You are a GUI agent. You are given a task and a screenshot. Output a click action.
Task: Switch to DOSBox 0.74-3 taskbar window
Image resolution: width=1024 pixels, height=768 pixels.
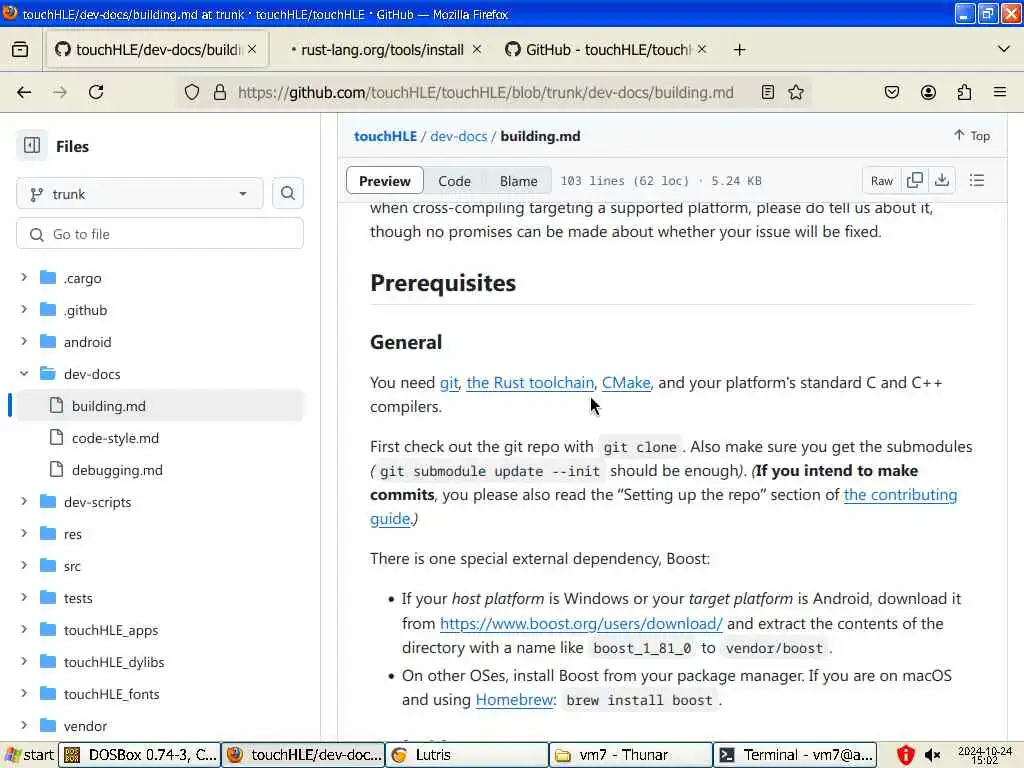click(140, 755)
